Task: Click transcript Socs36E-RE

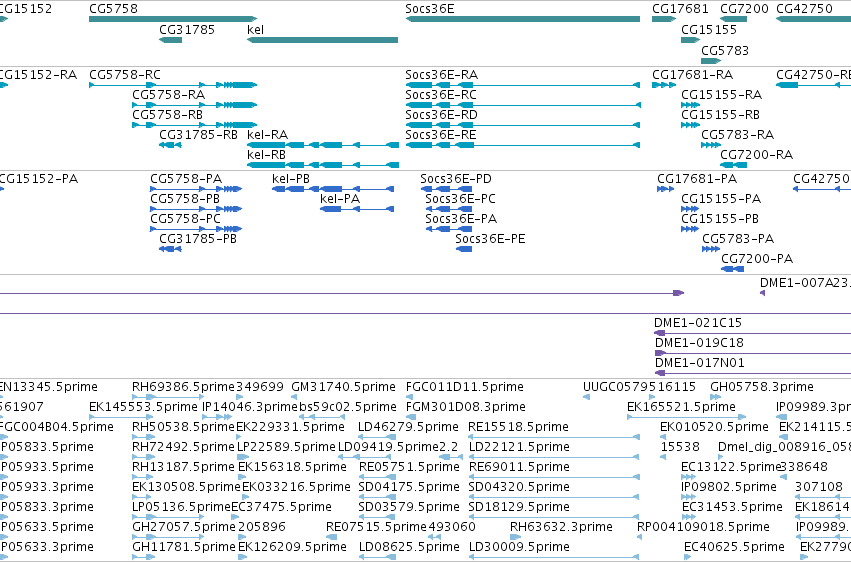Action: point(523,145)
